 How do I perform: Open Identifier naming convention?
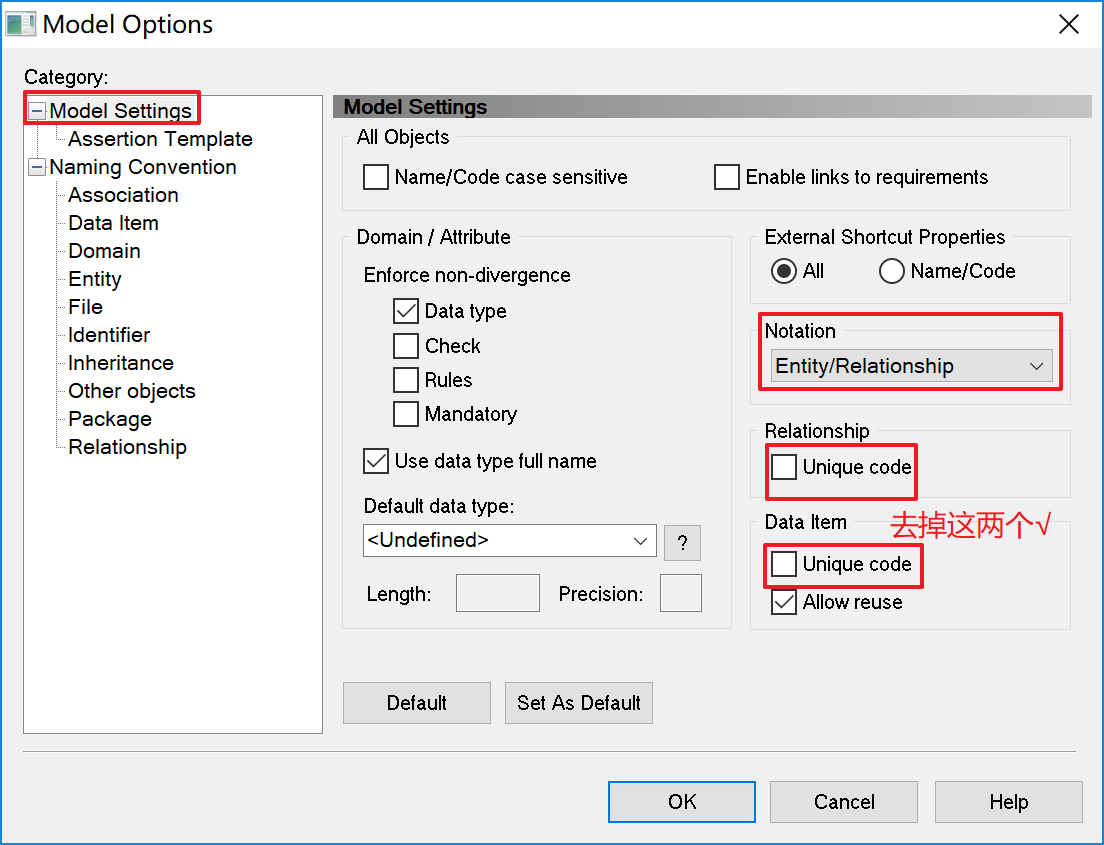pyautogui.click(x=109, y=335)
